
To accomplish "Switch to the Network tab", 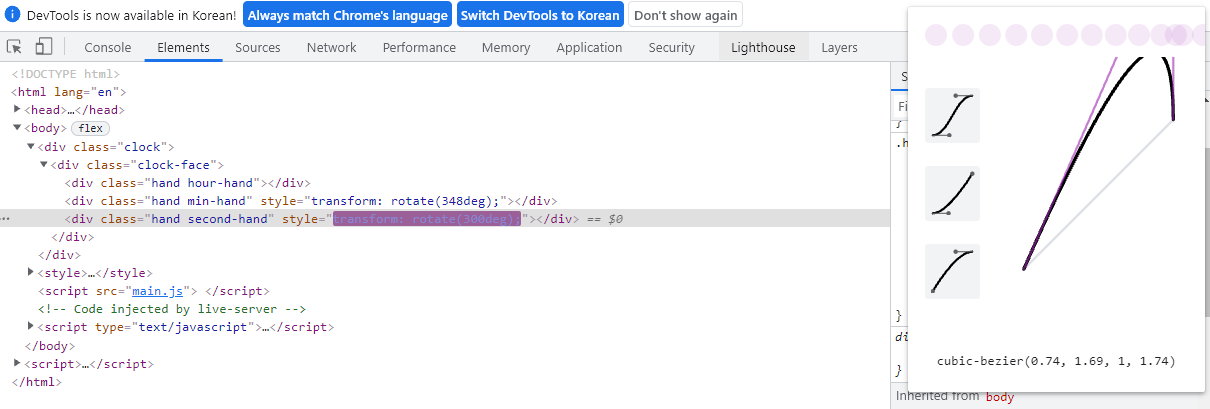I will (331, 47).
